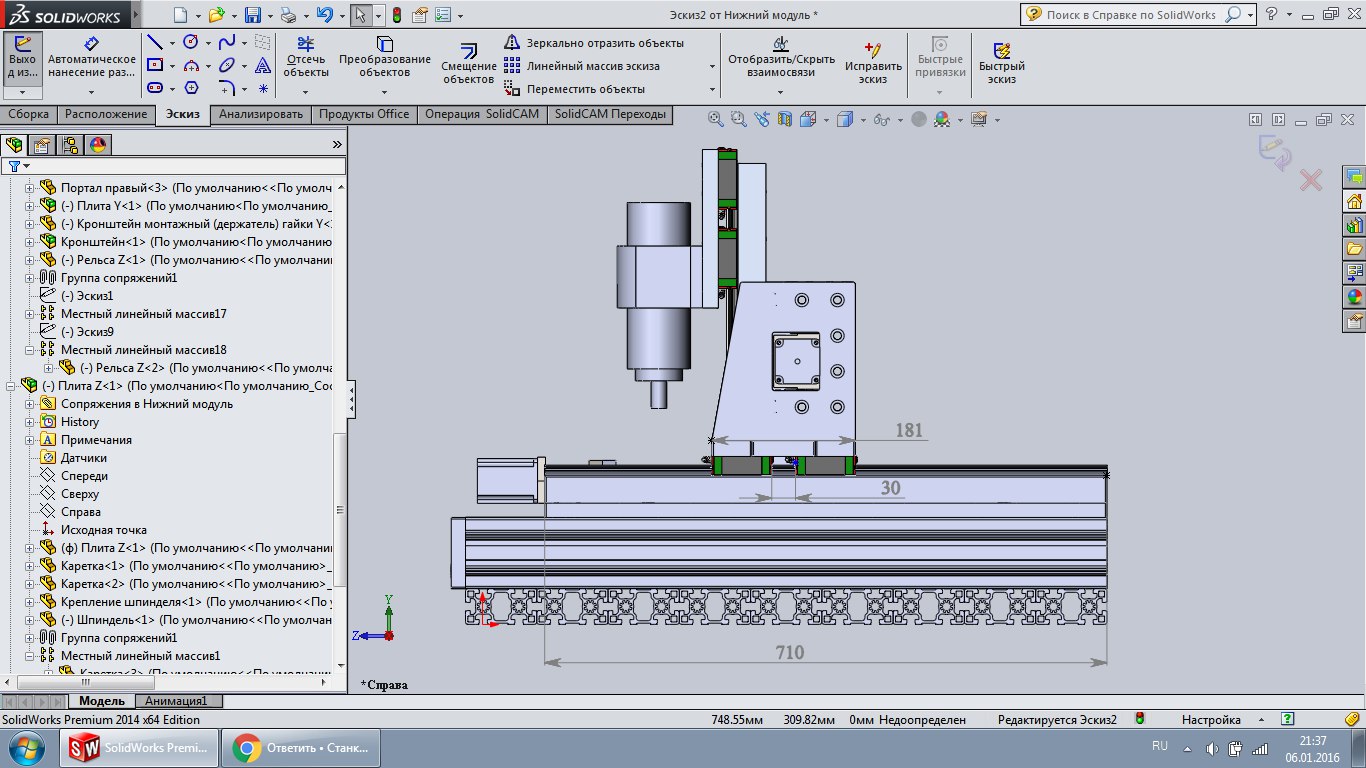1366x768 pixels.
Task: Open the Appearances DisplayManager tab icon
Action: 97,145
